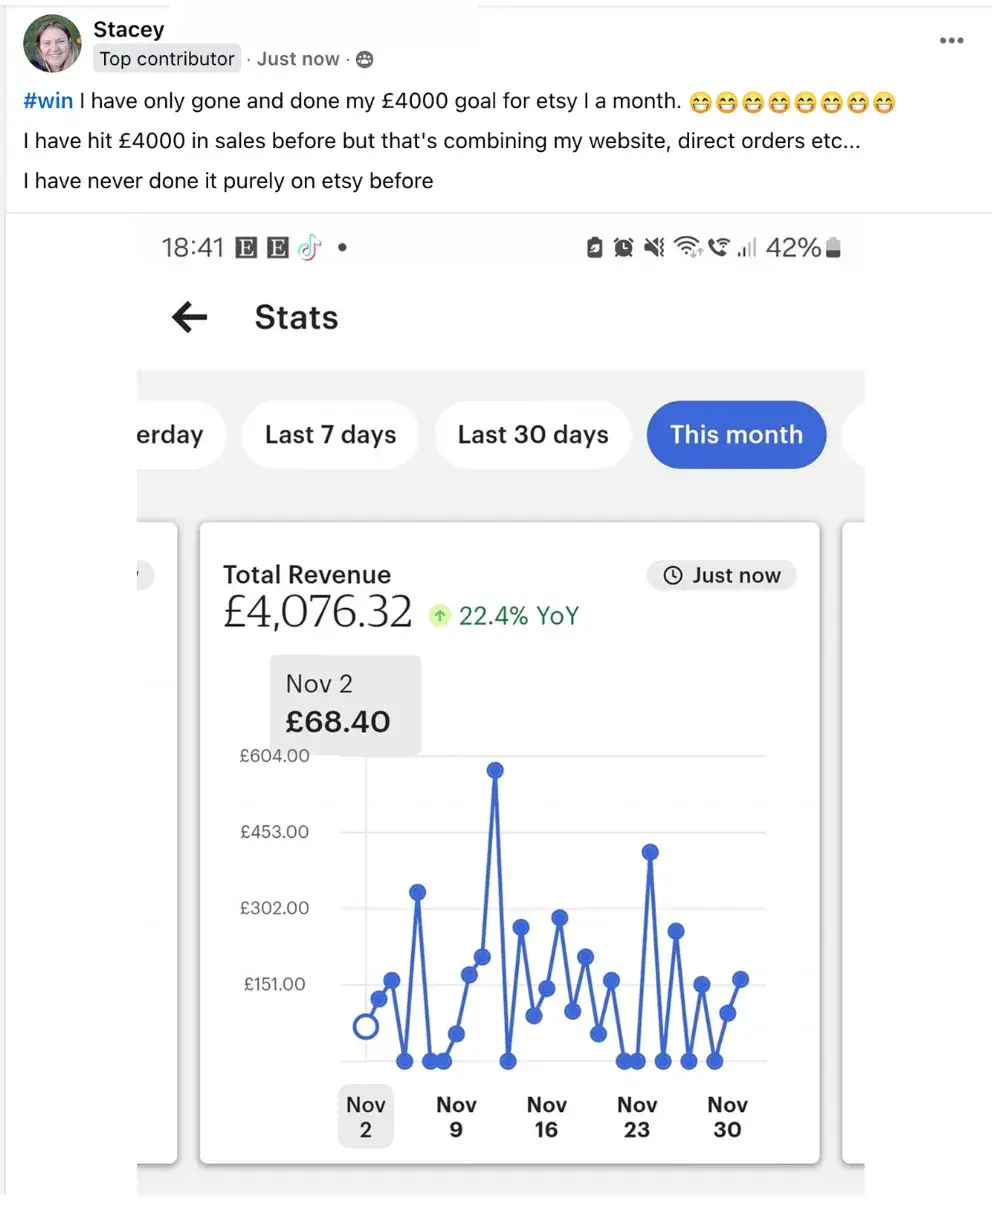Select the Last 30 days filter
This screenshot has height=1210, width=992.
[533, 435]
